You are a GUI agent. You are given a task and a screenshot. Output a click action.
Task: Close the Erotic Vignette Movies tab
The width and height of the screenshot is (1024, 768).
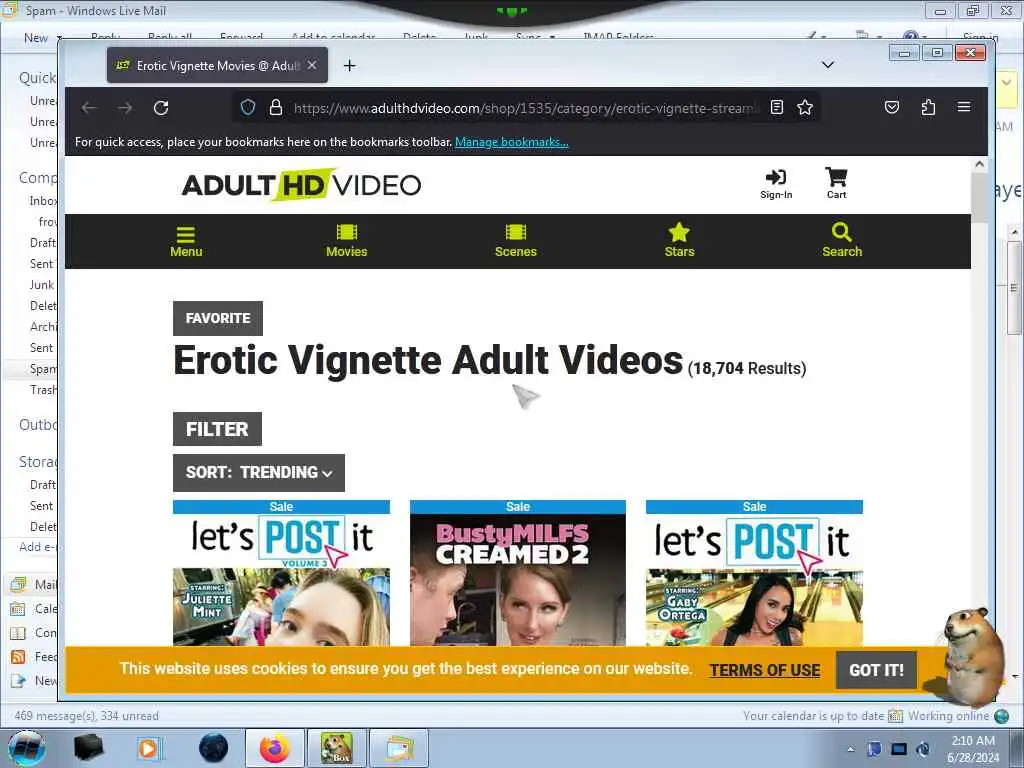coord(312,65)
